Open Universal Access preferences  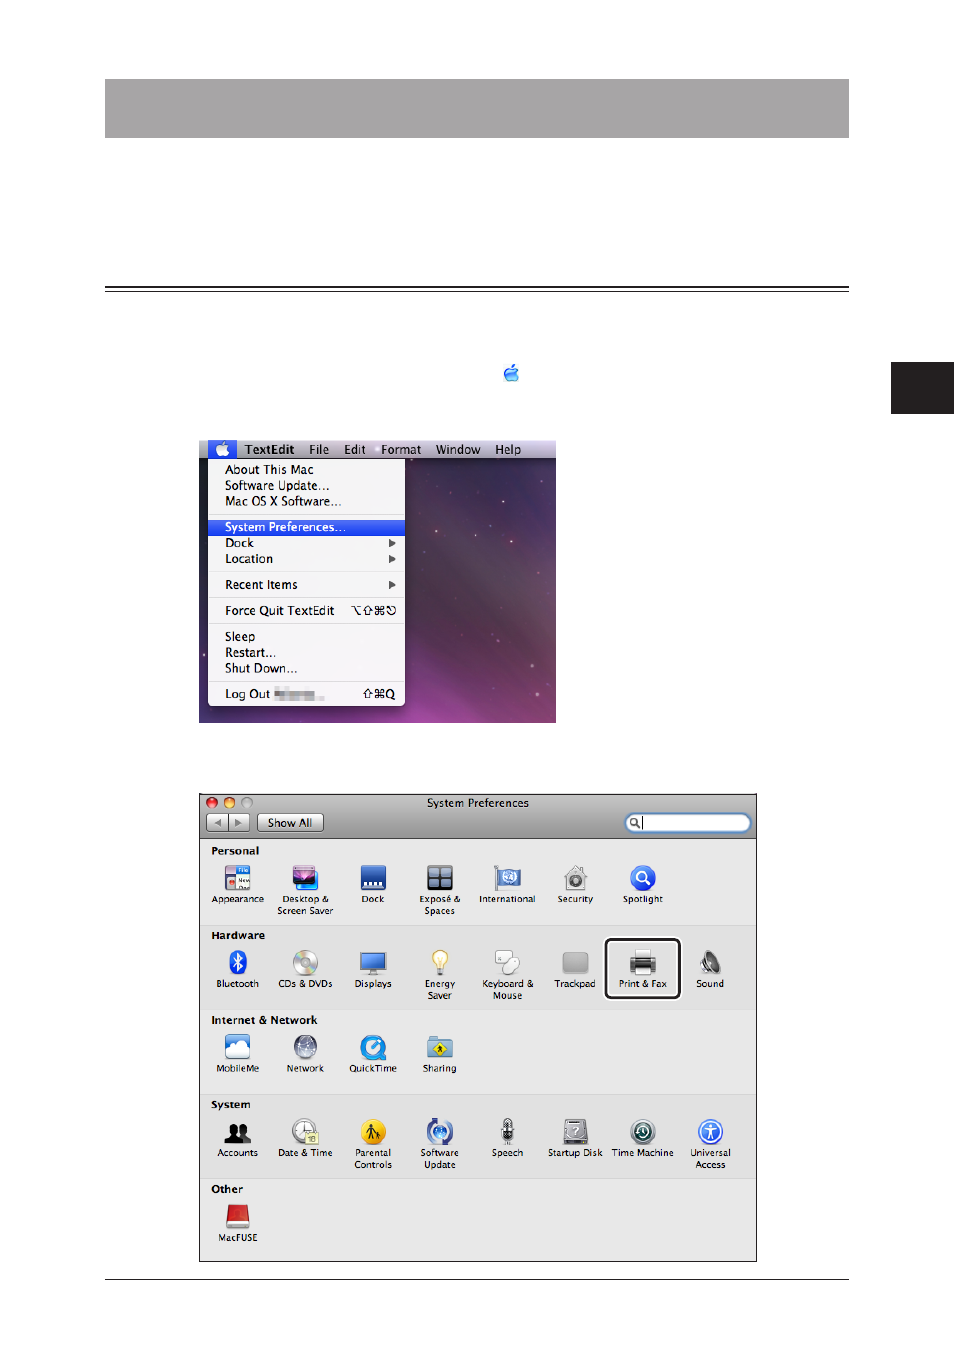(711, 1144)
